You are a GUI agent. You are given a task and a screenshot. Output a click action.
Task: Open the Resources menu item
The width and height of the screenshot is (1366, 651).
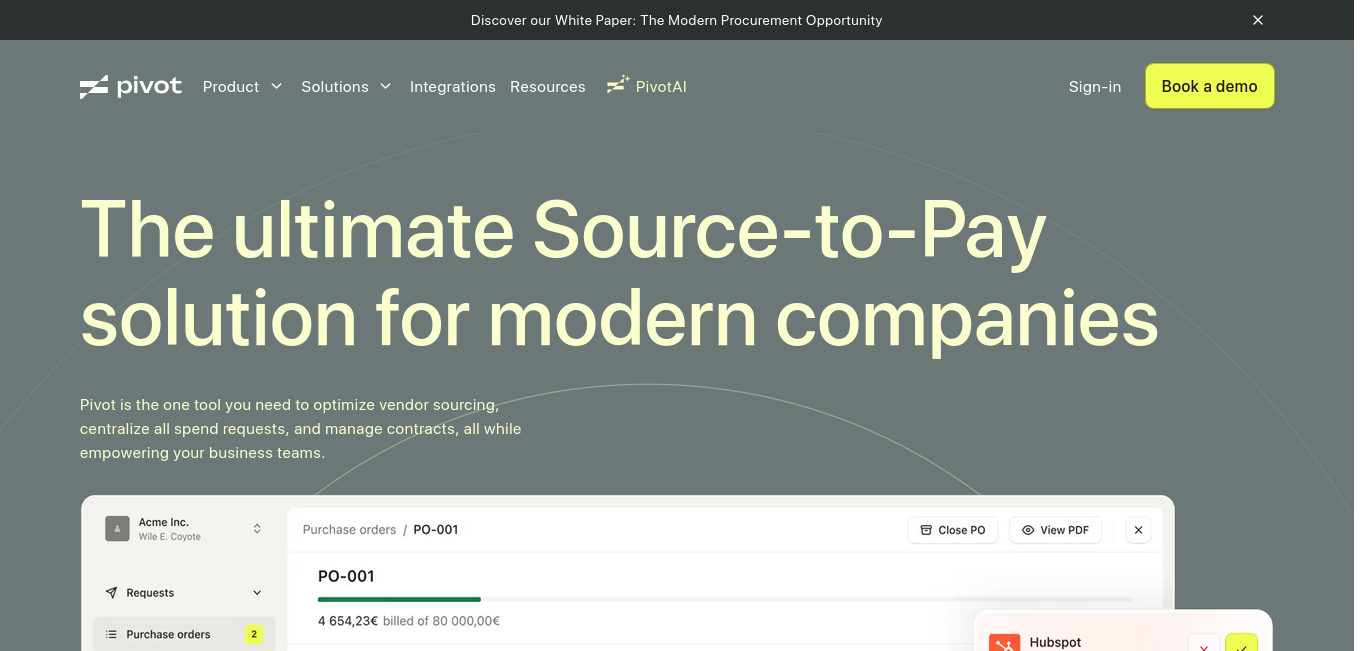[x=547, y=87]
